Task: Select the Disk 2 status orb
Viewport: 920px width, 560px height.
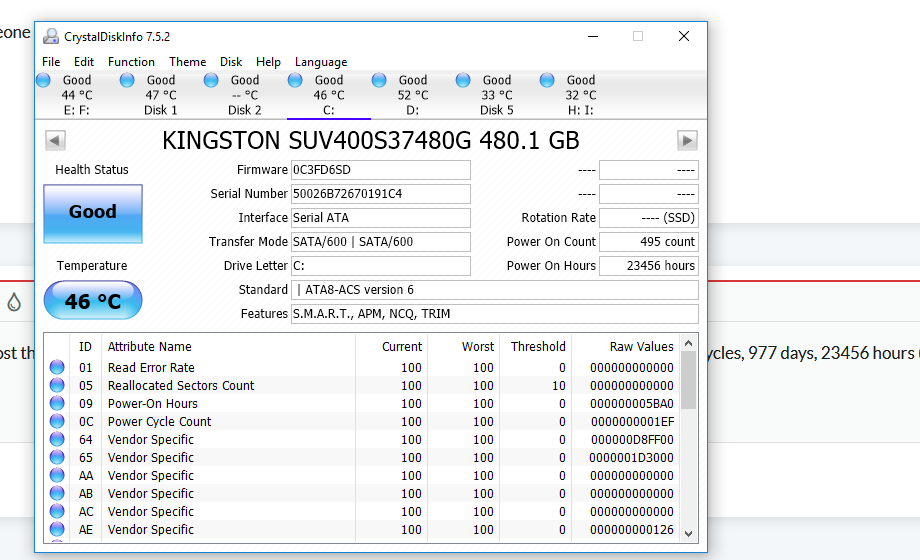Action: tap(211, 80)
